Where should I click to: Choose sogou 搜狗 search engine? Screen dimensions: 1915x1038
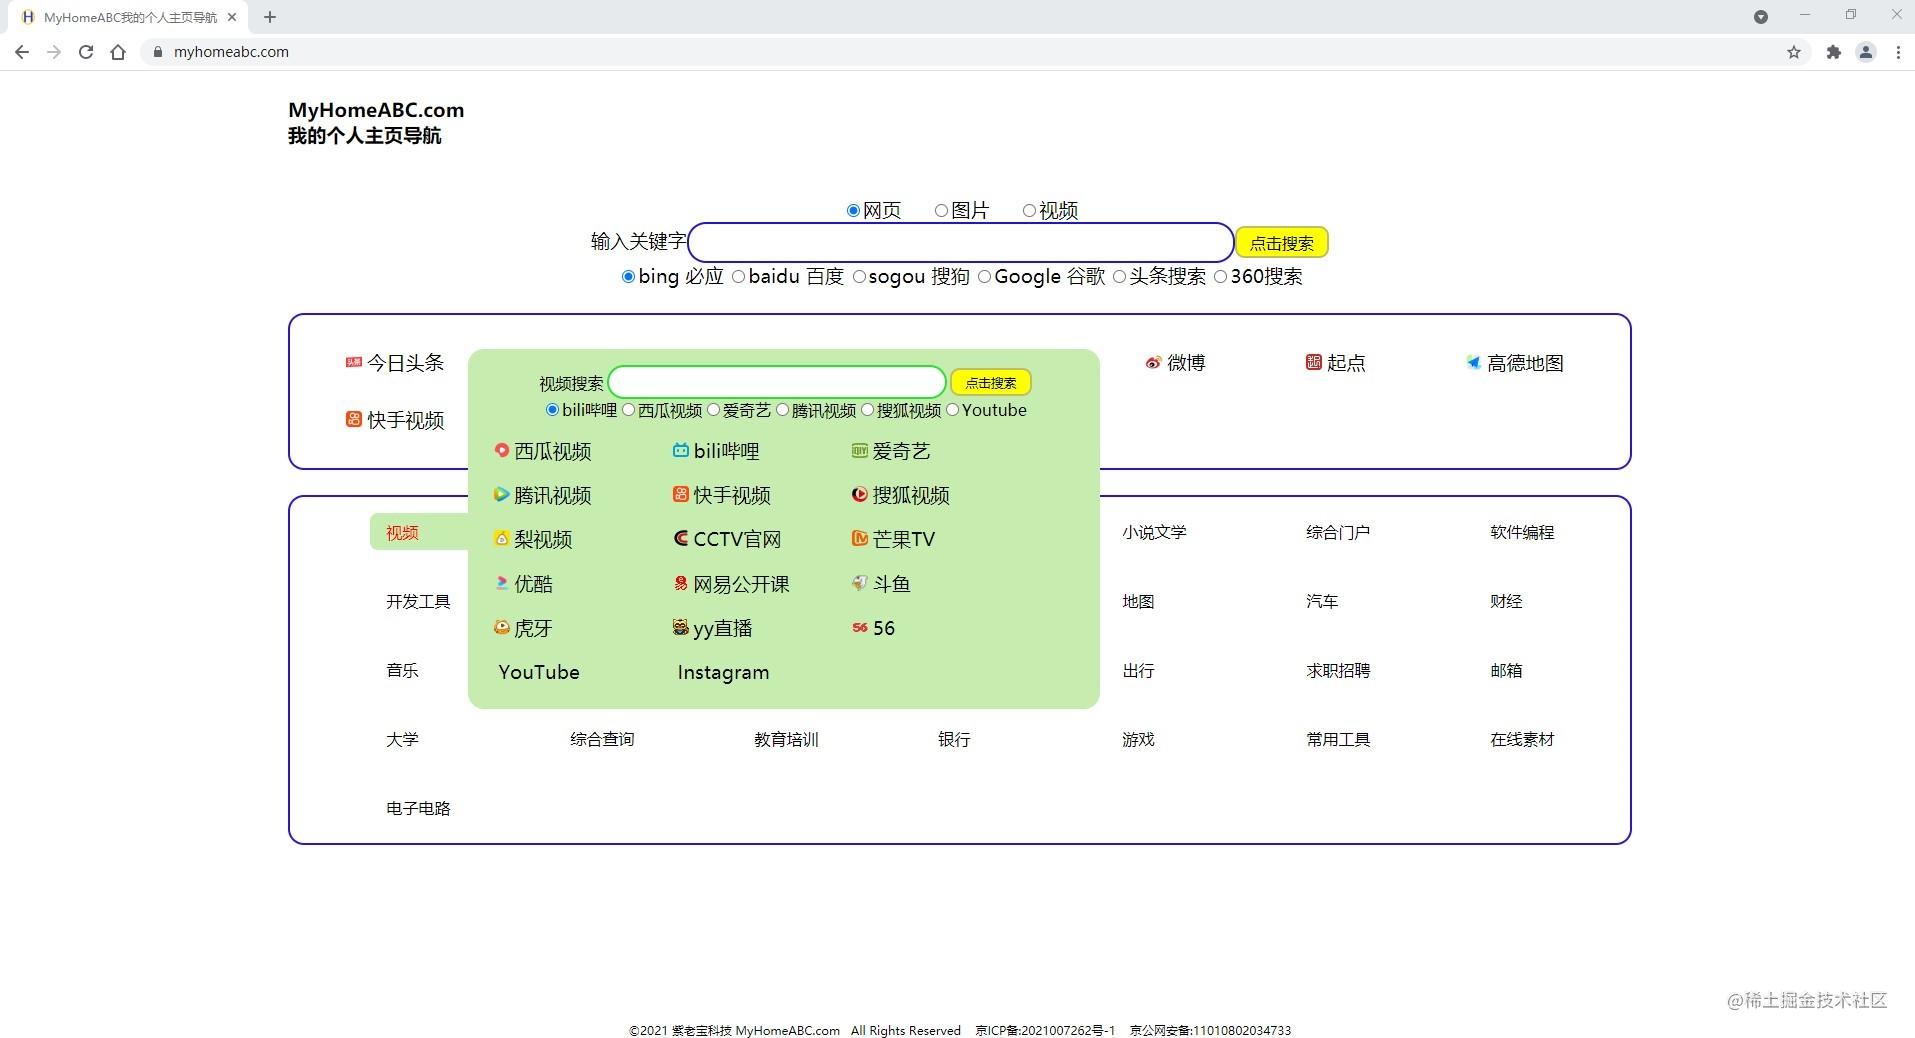859,276
